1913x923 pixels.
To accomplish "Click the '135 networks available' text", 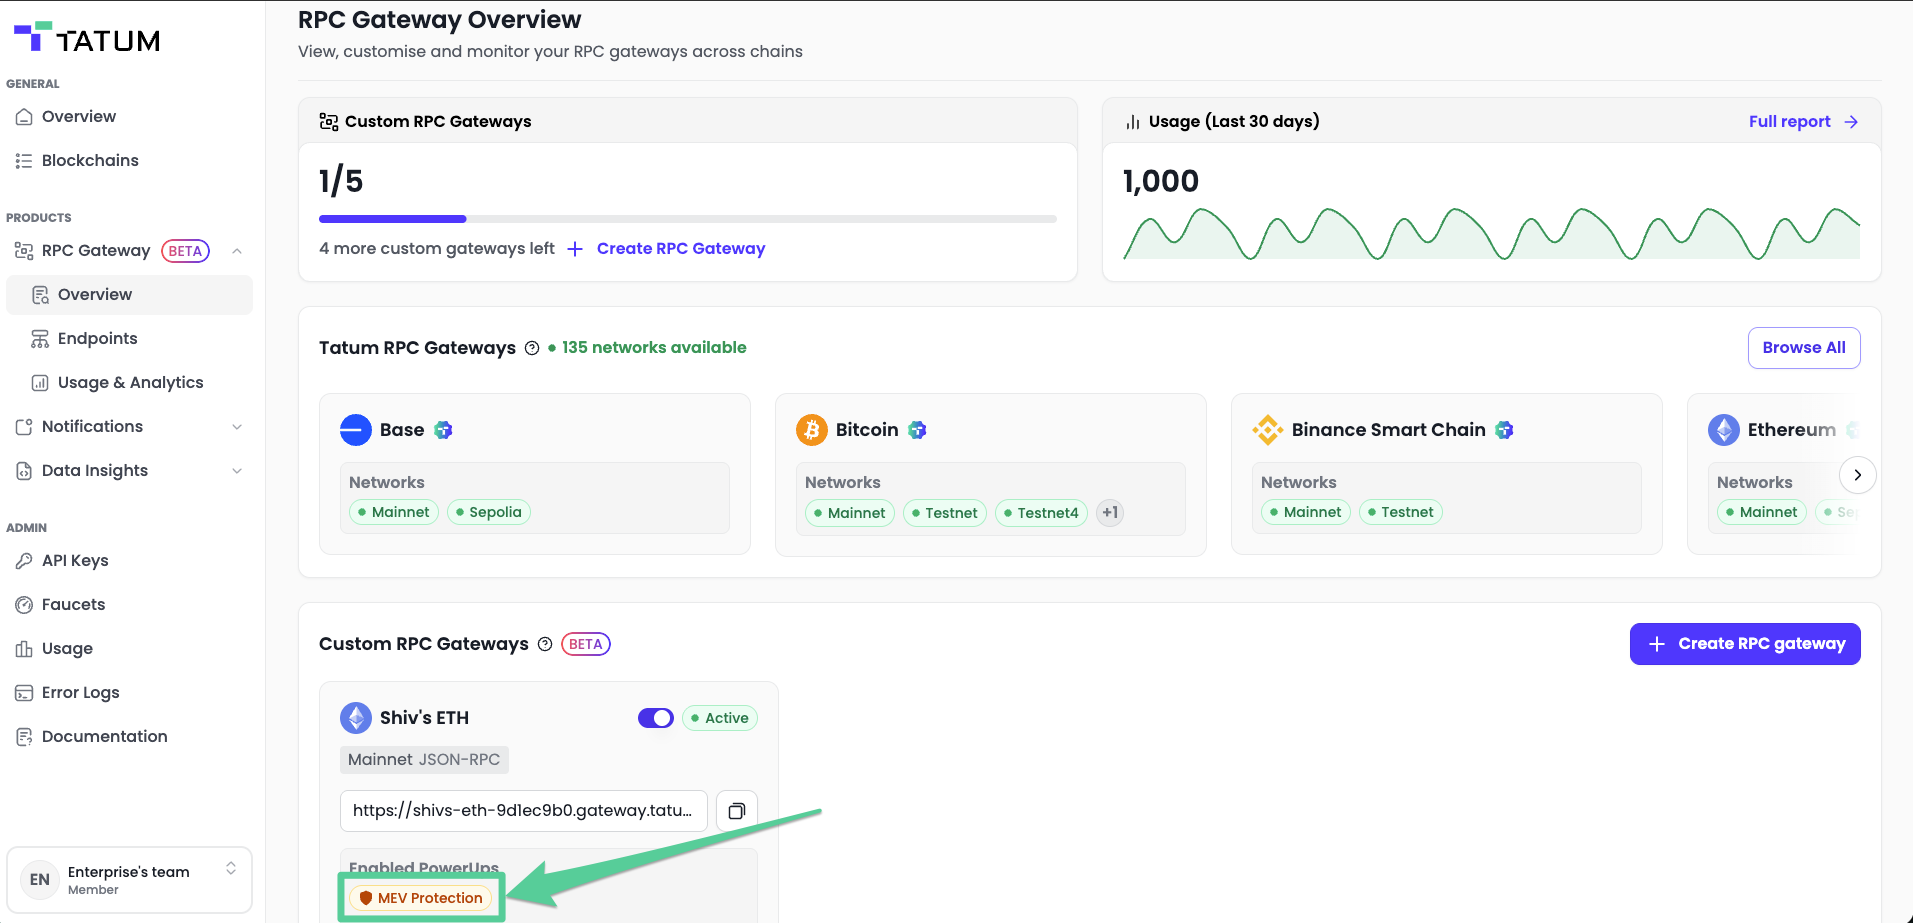I will pyautogui.click(x=654, y=348).
